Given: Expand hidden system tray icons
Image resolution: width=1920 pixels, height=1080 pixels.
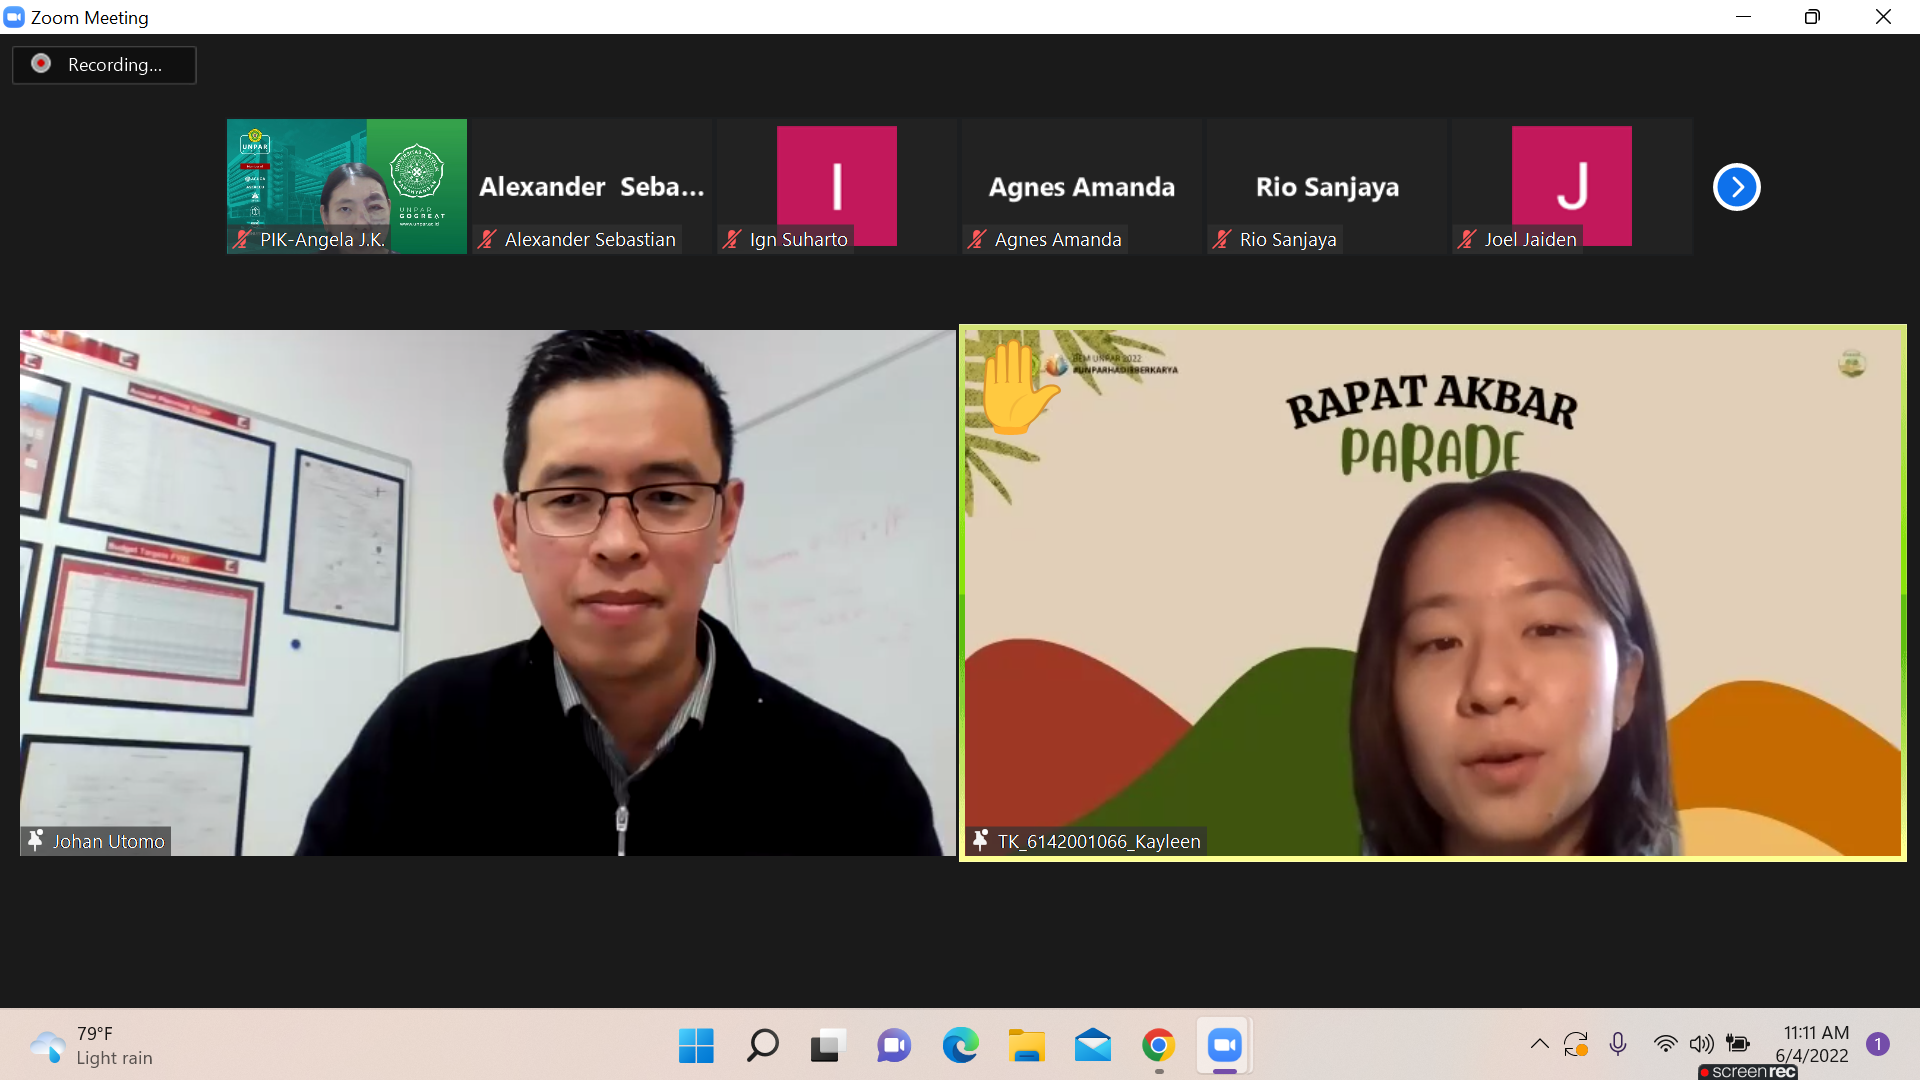Looking at the screenshot, I should point(1539,1044).
